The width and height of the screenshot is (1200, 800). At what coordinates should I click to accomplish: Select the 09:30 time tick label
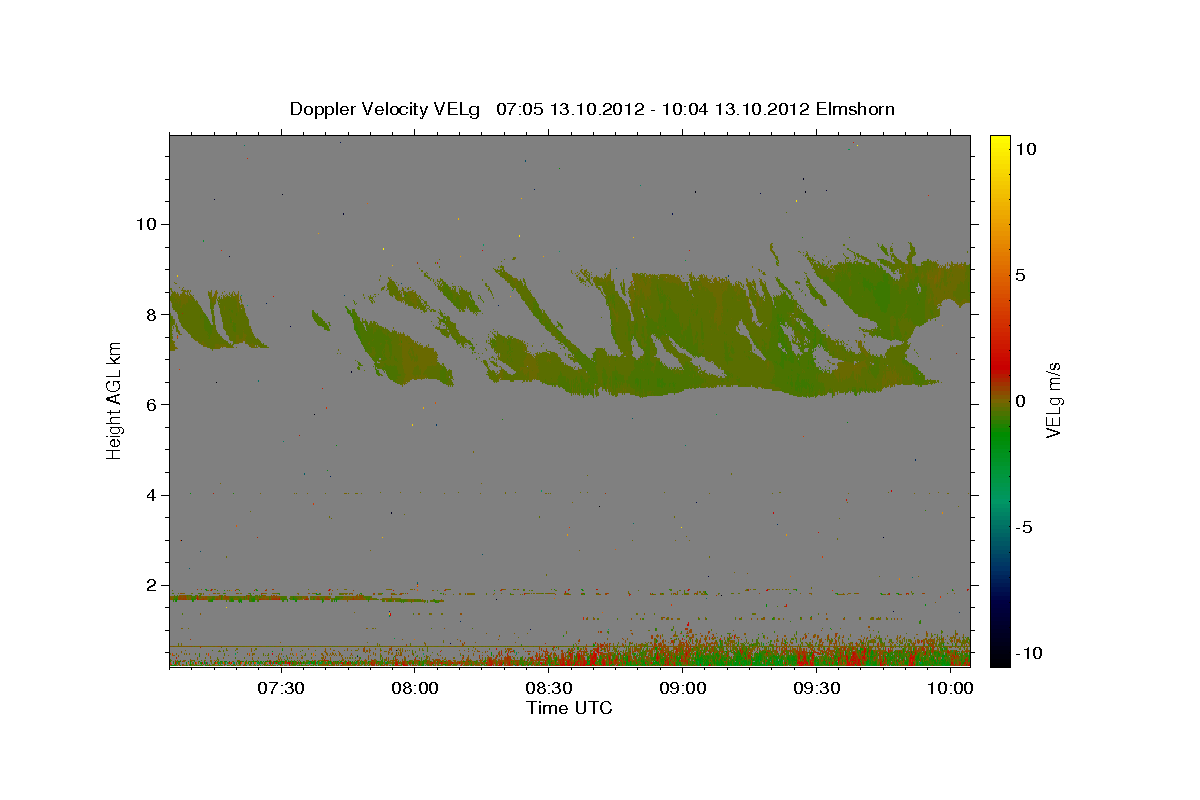817,689
